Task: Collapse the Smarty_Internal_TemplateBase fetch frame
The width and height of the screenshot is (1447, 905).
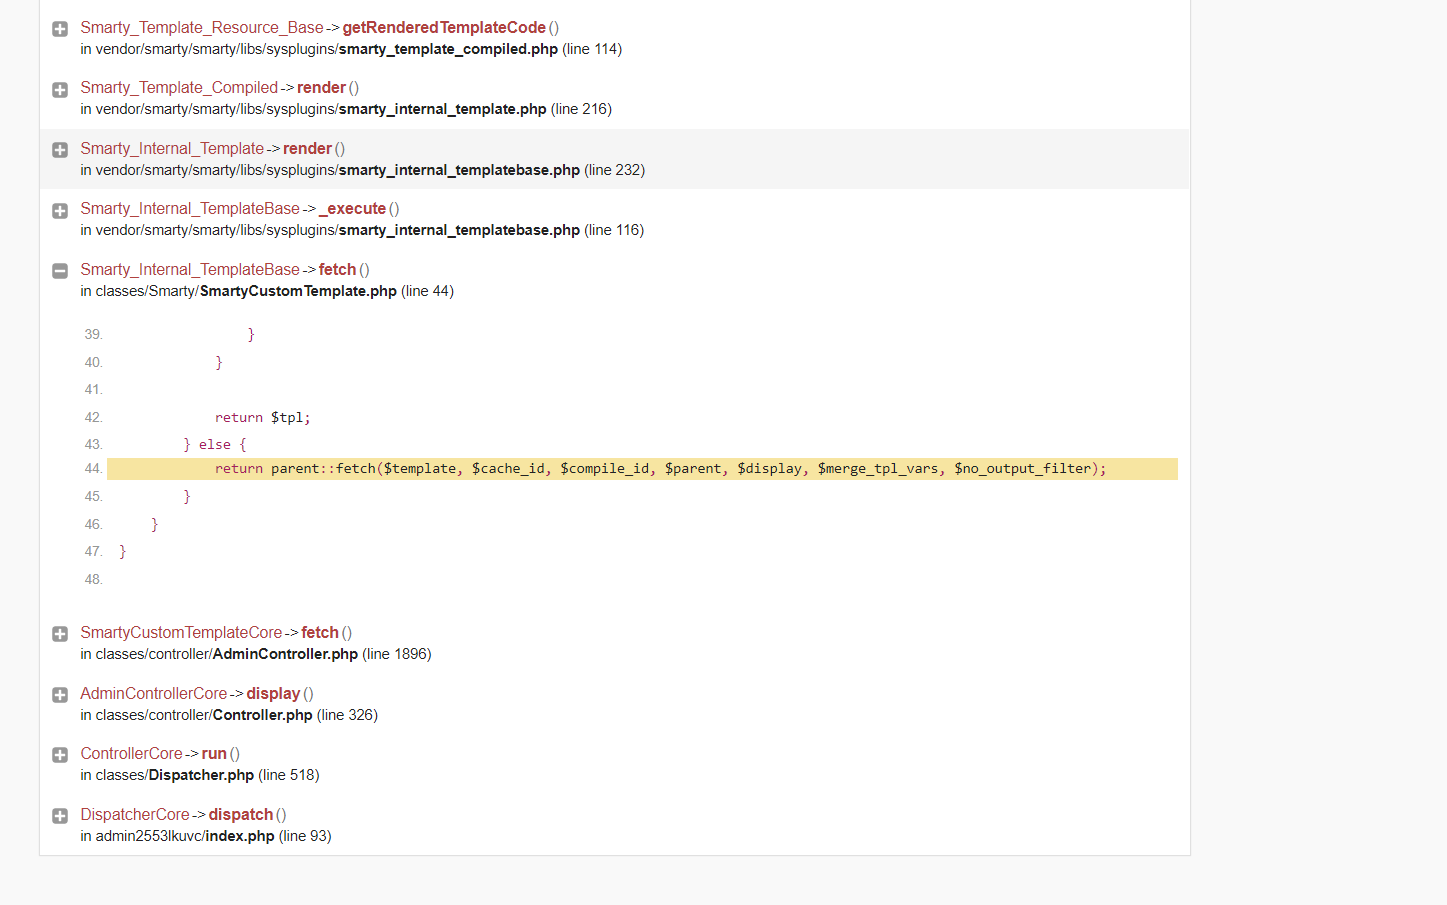Action: click(x=60, y=271)
